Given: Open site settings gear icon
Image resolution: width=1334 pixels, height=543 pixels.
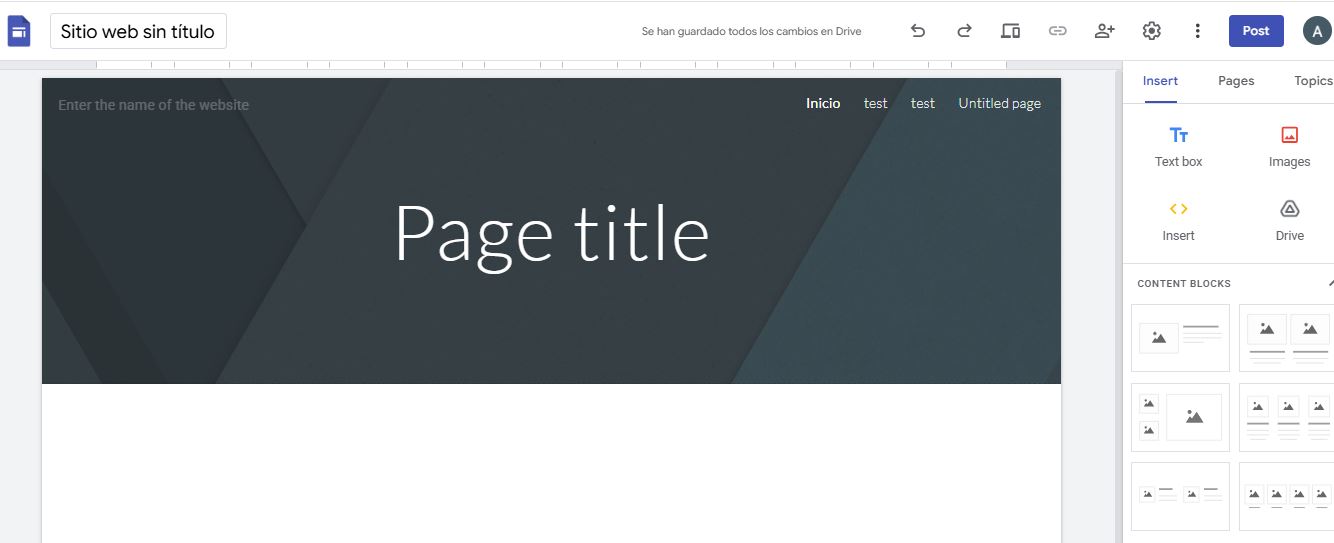Looking at the screenshot, I should 1151,31.
